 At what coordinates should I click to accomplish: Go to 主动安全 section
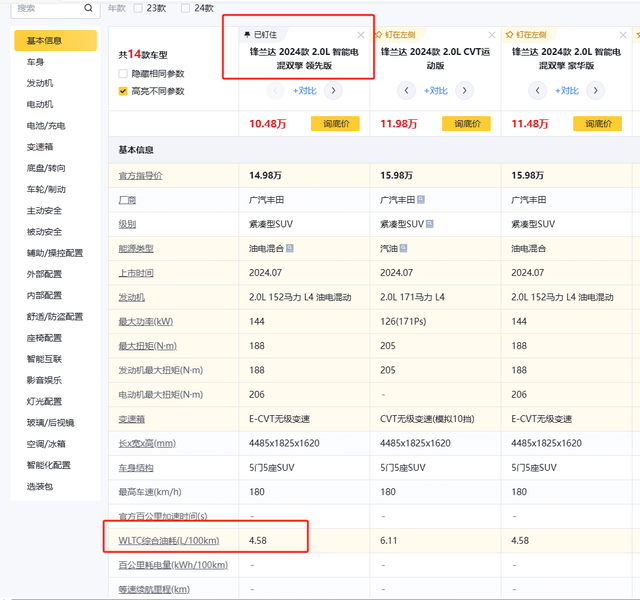click(44, 211)
